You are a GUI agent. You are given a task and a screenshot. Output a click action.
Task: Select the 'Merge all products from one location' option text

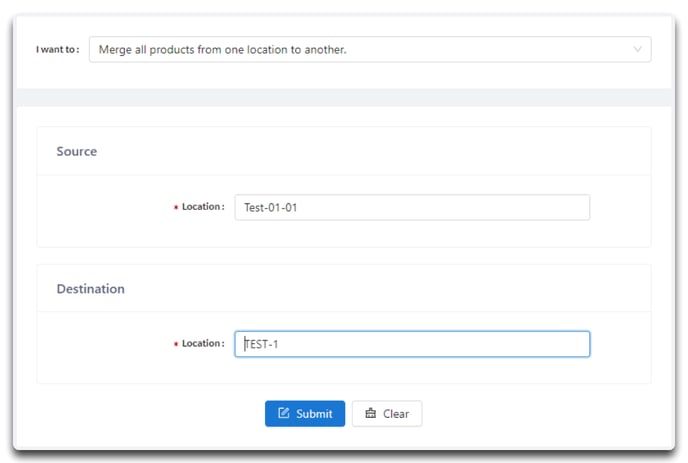222,50
